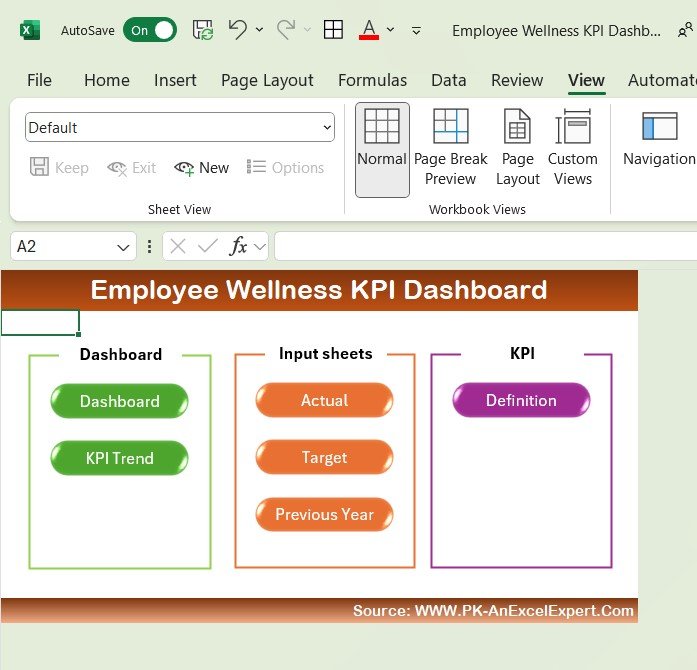Open the Page Layout ribbon tab
Image resolution: width=697 pixels, height=670 pixels.
267,80
